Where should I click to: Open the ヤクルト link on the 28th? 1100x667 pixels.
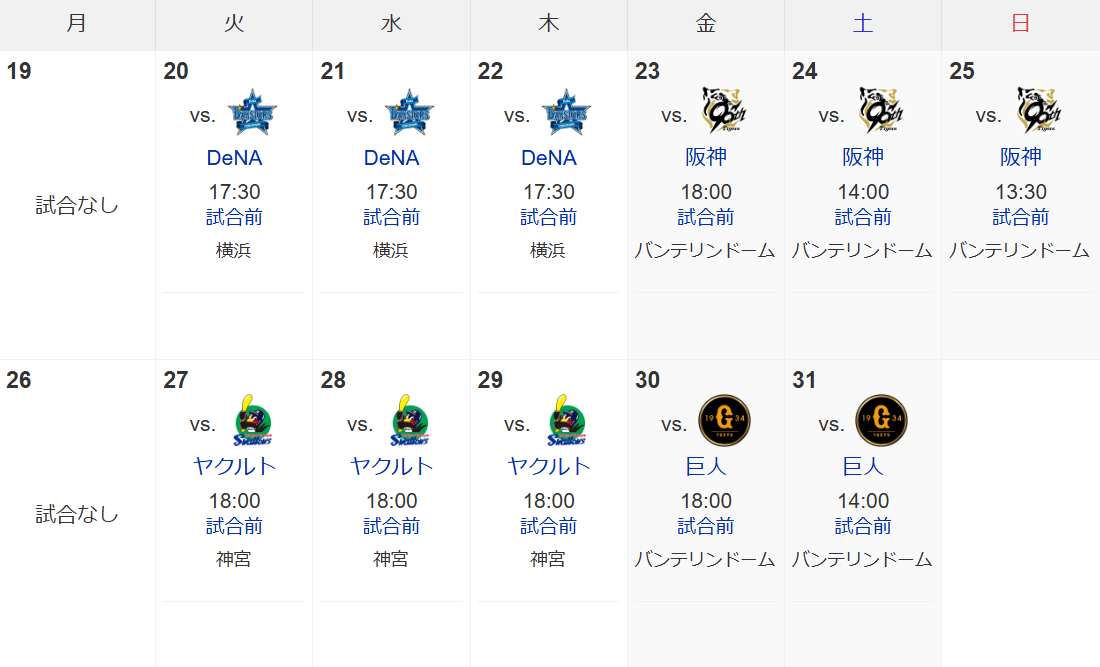point(391,466)
